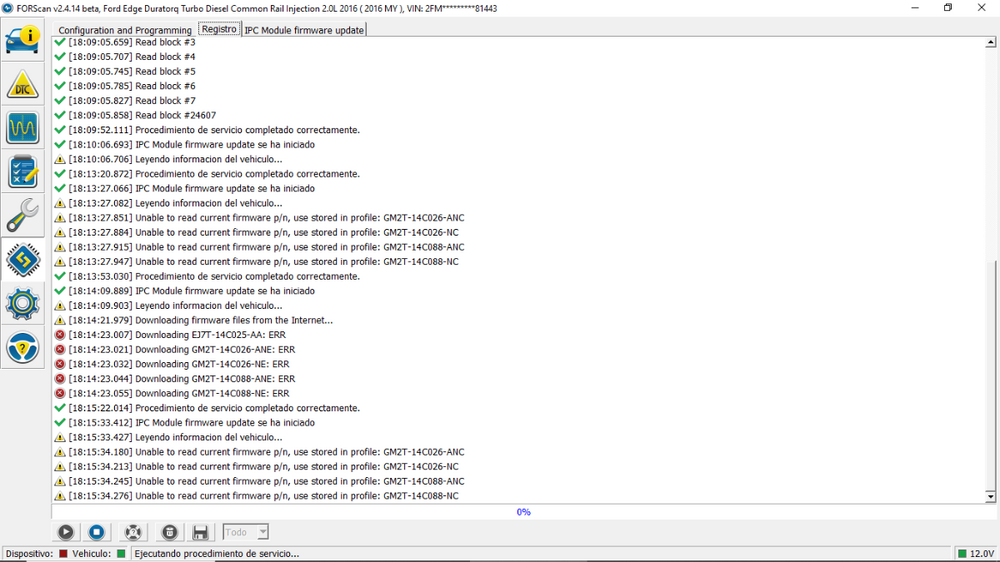This screenshot has width=1000, height=562.
Task: Click the red Dispositivo status indicator
Action: 63,554
